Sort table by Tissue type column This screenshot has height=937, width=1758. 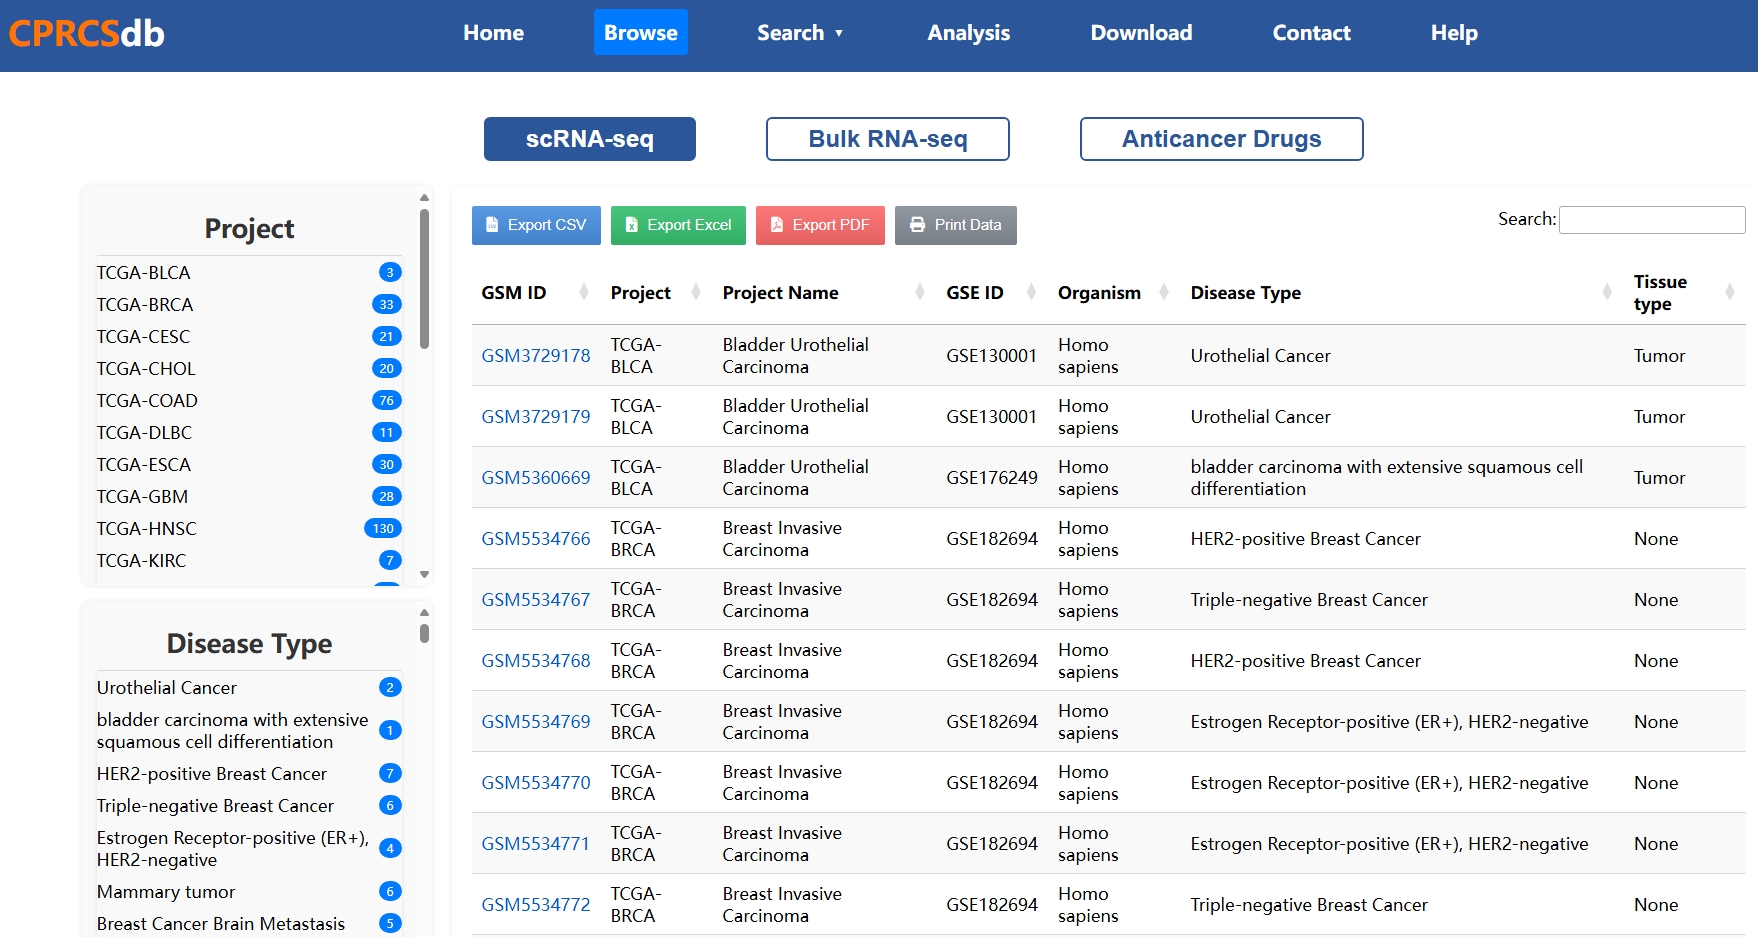pos(1660,293)
